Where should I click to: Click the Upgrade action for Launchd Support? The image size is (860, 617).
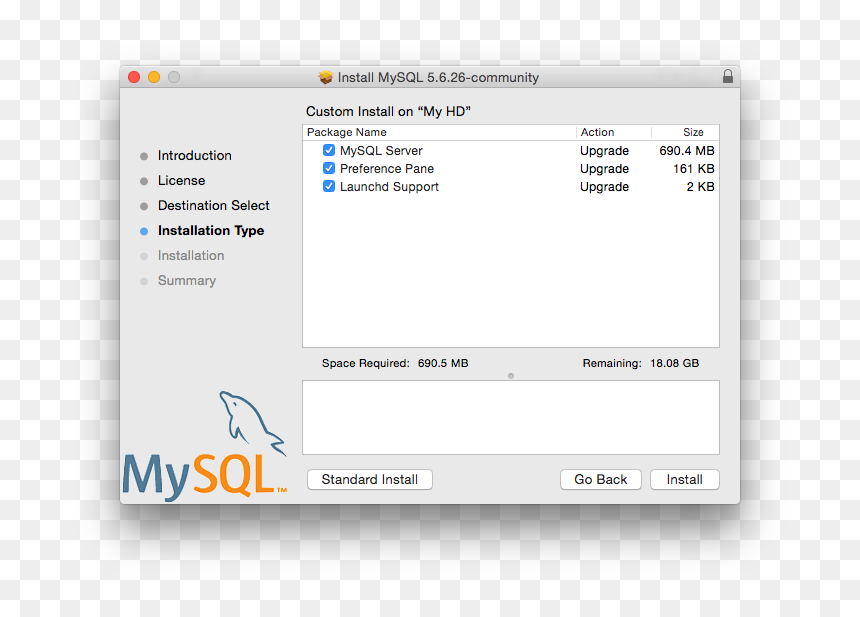click(604, 186)
